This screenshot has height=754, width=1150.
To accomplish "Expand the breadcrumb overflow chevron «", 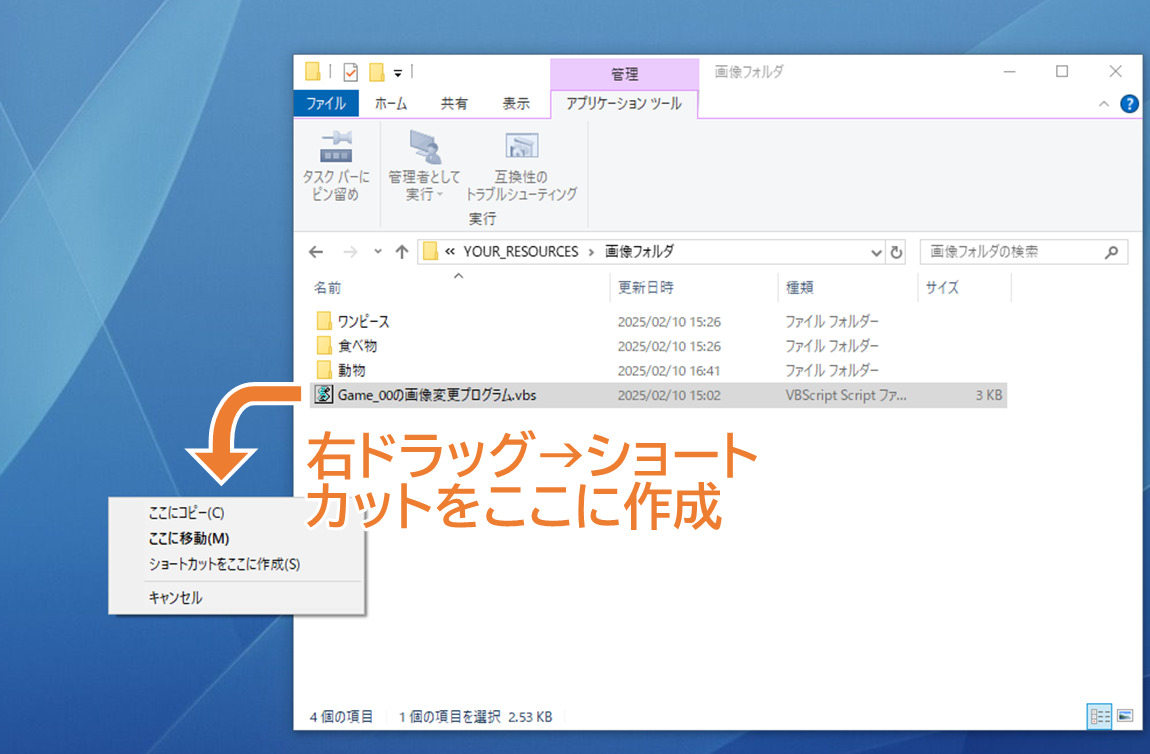I will click(x=450, y=252).
